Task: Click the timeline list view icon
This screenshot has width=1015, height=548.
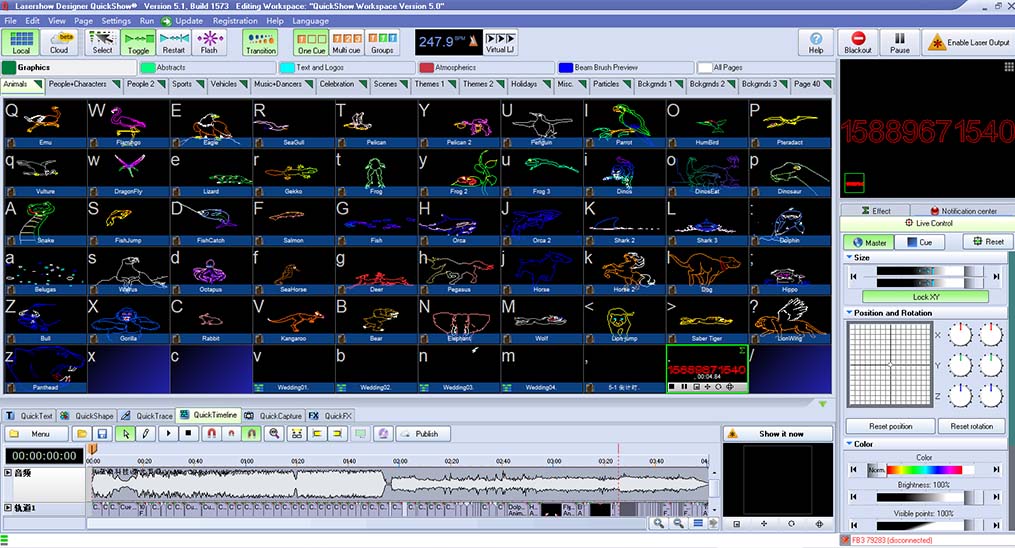Action: [698, 523]
